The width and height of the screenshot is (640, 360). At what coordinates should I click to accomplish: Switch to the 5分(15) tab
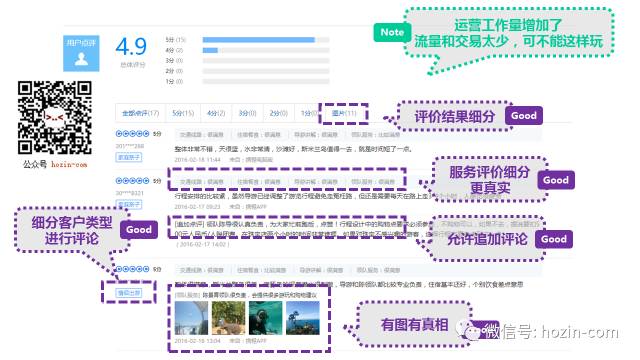click(183, 113)
